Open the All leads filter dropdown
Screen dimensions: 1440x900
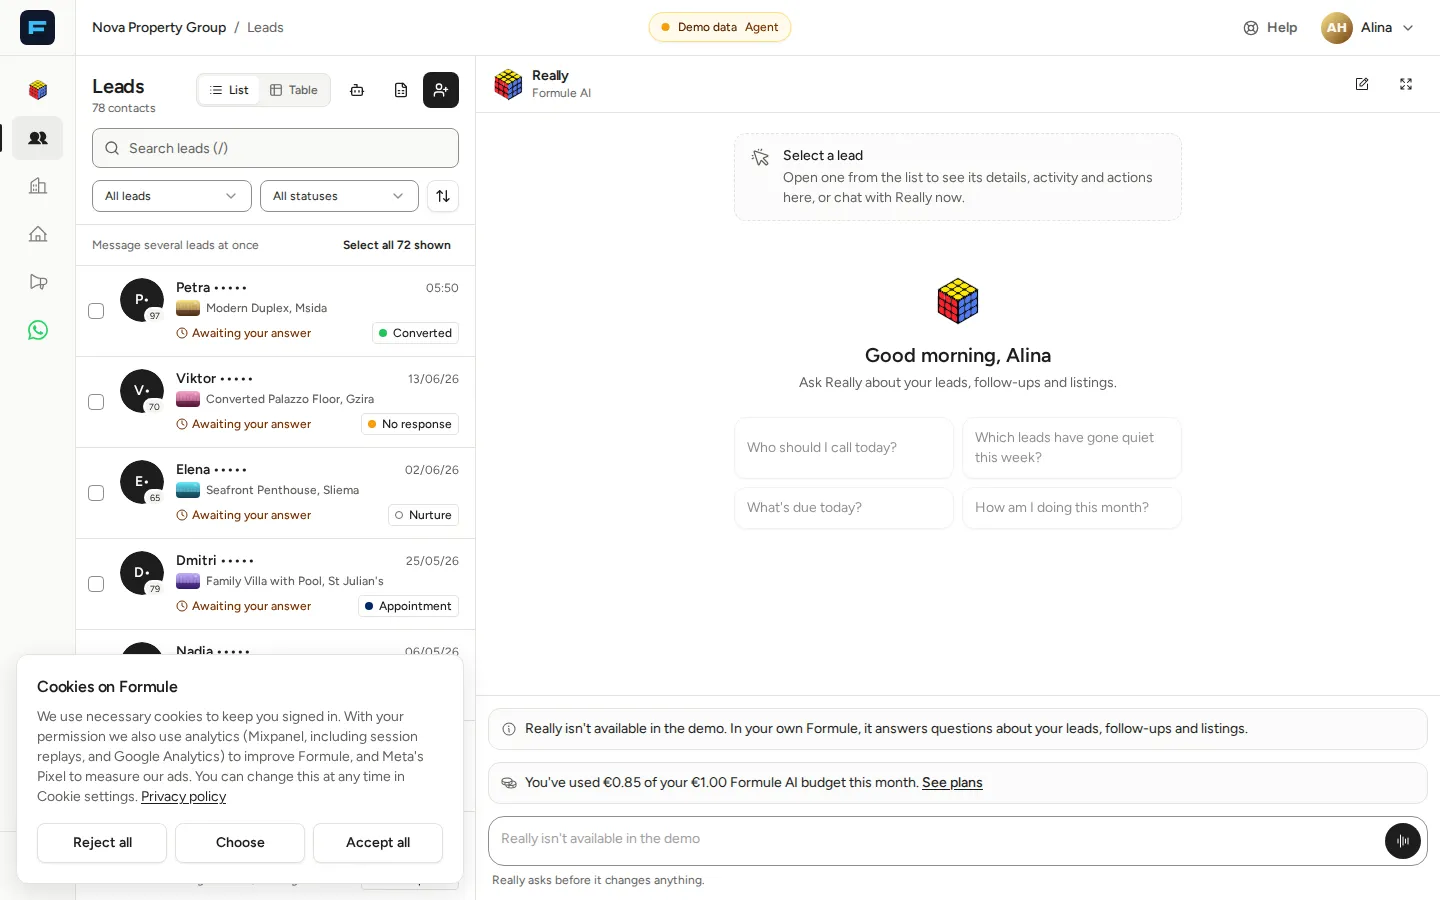pos(172,196)
